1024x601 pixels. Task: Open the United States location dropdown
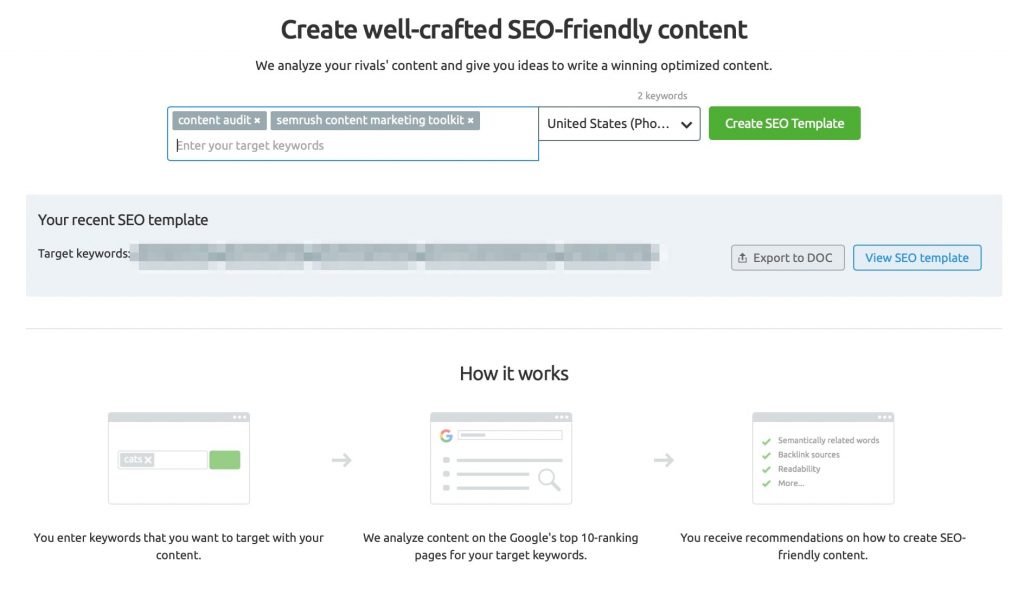coord(620,125)
